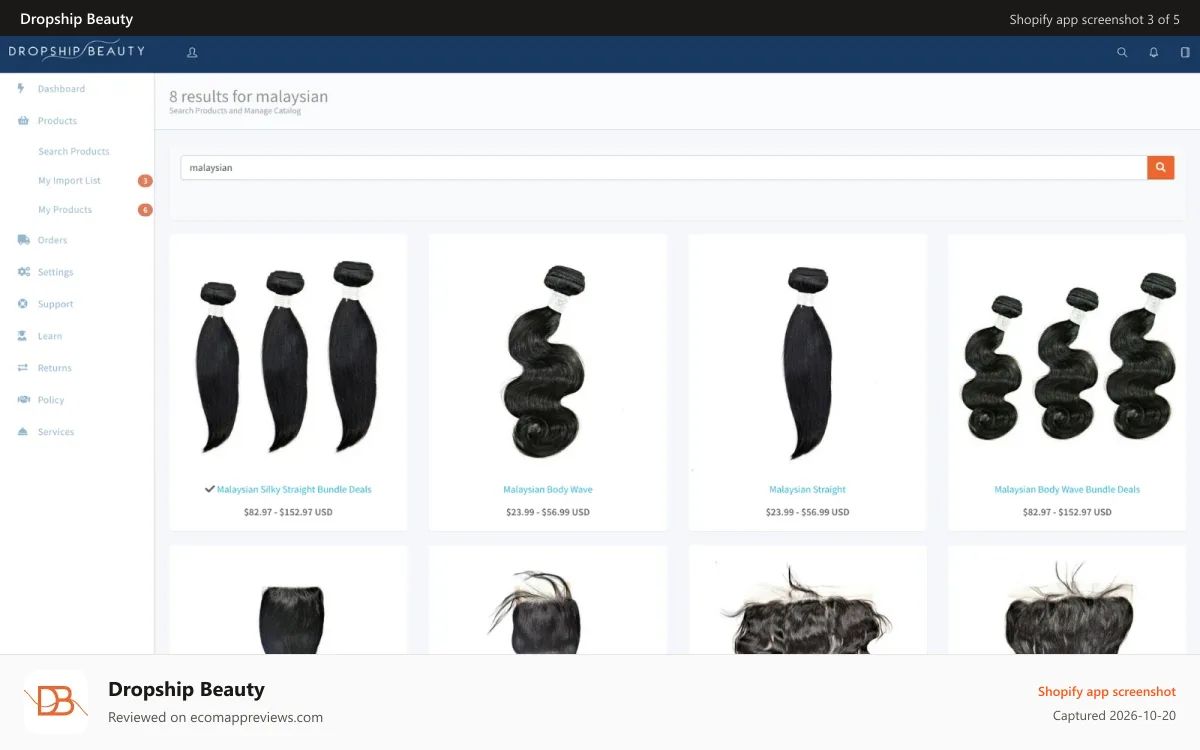Screen dimensions: 1200x750
Task: Focus the search field containing malaysian
Action: (x=664, y=168)
